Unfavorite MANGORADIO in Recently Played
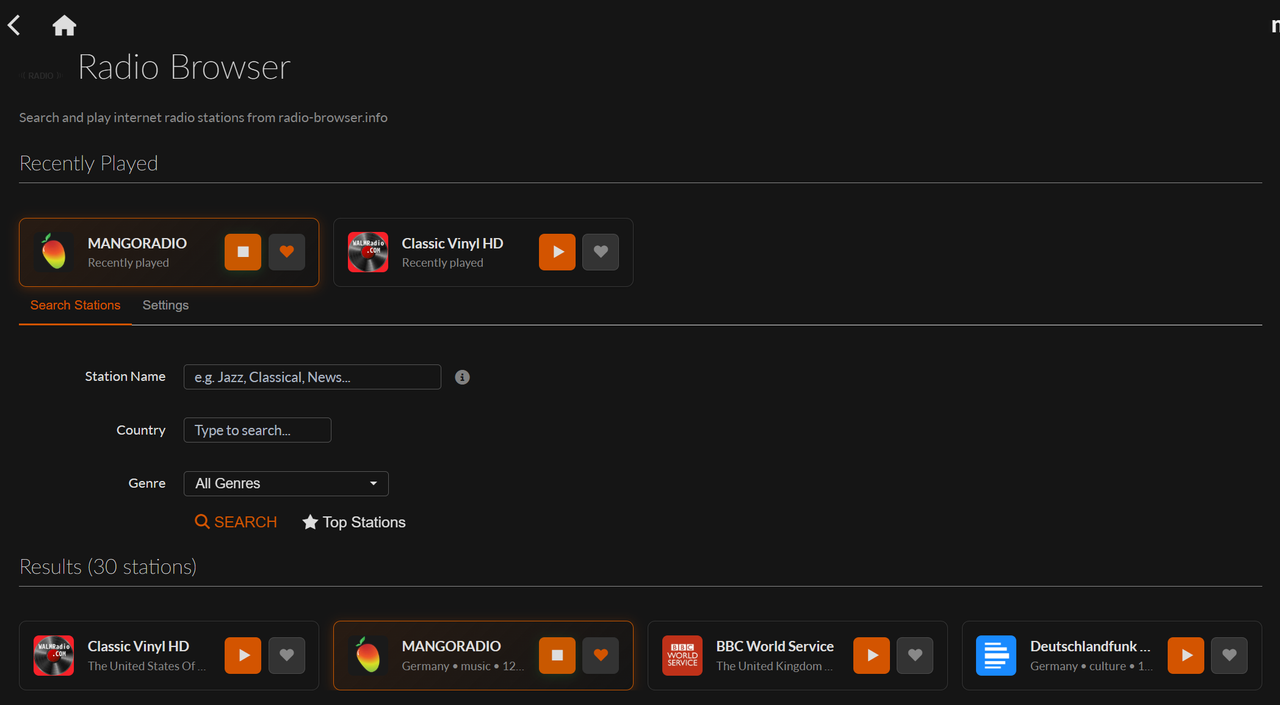1280x705 pixels. 287,252
